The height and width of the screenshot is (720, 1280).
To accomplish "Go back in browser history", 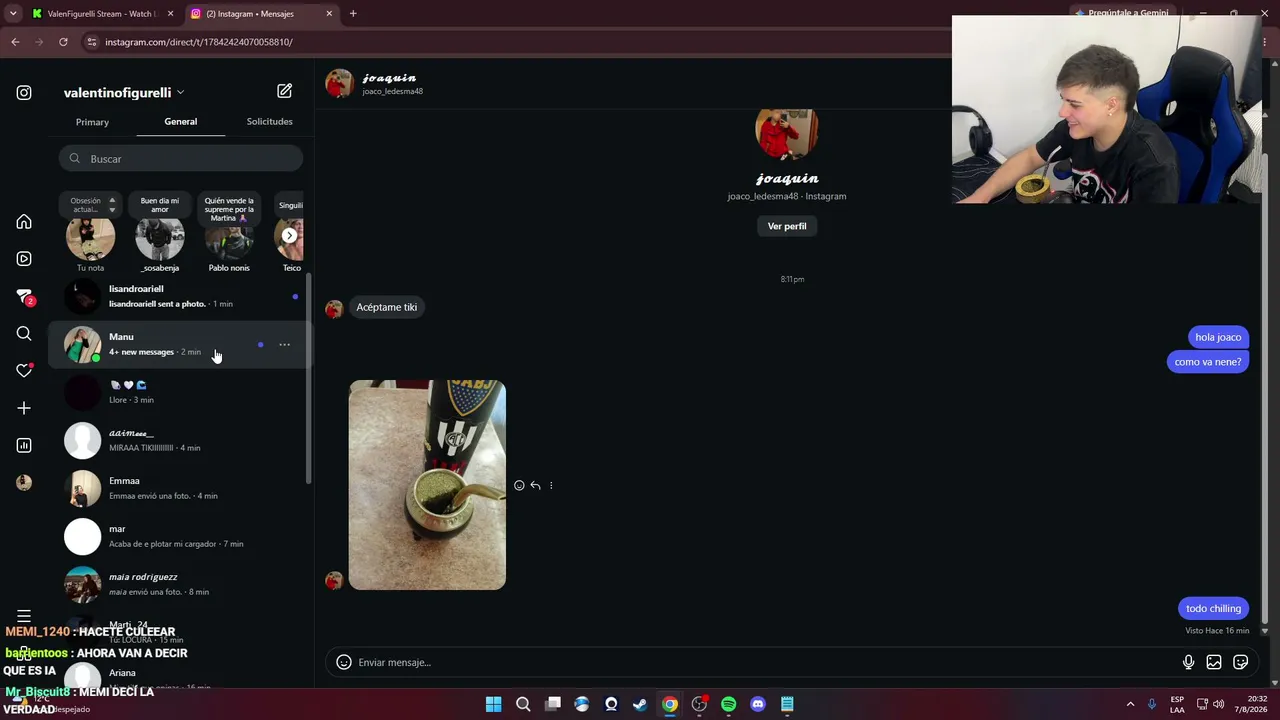I will coord(15,42).
